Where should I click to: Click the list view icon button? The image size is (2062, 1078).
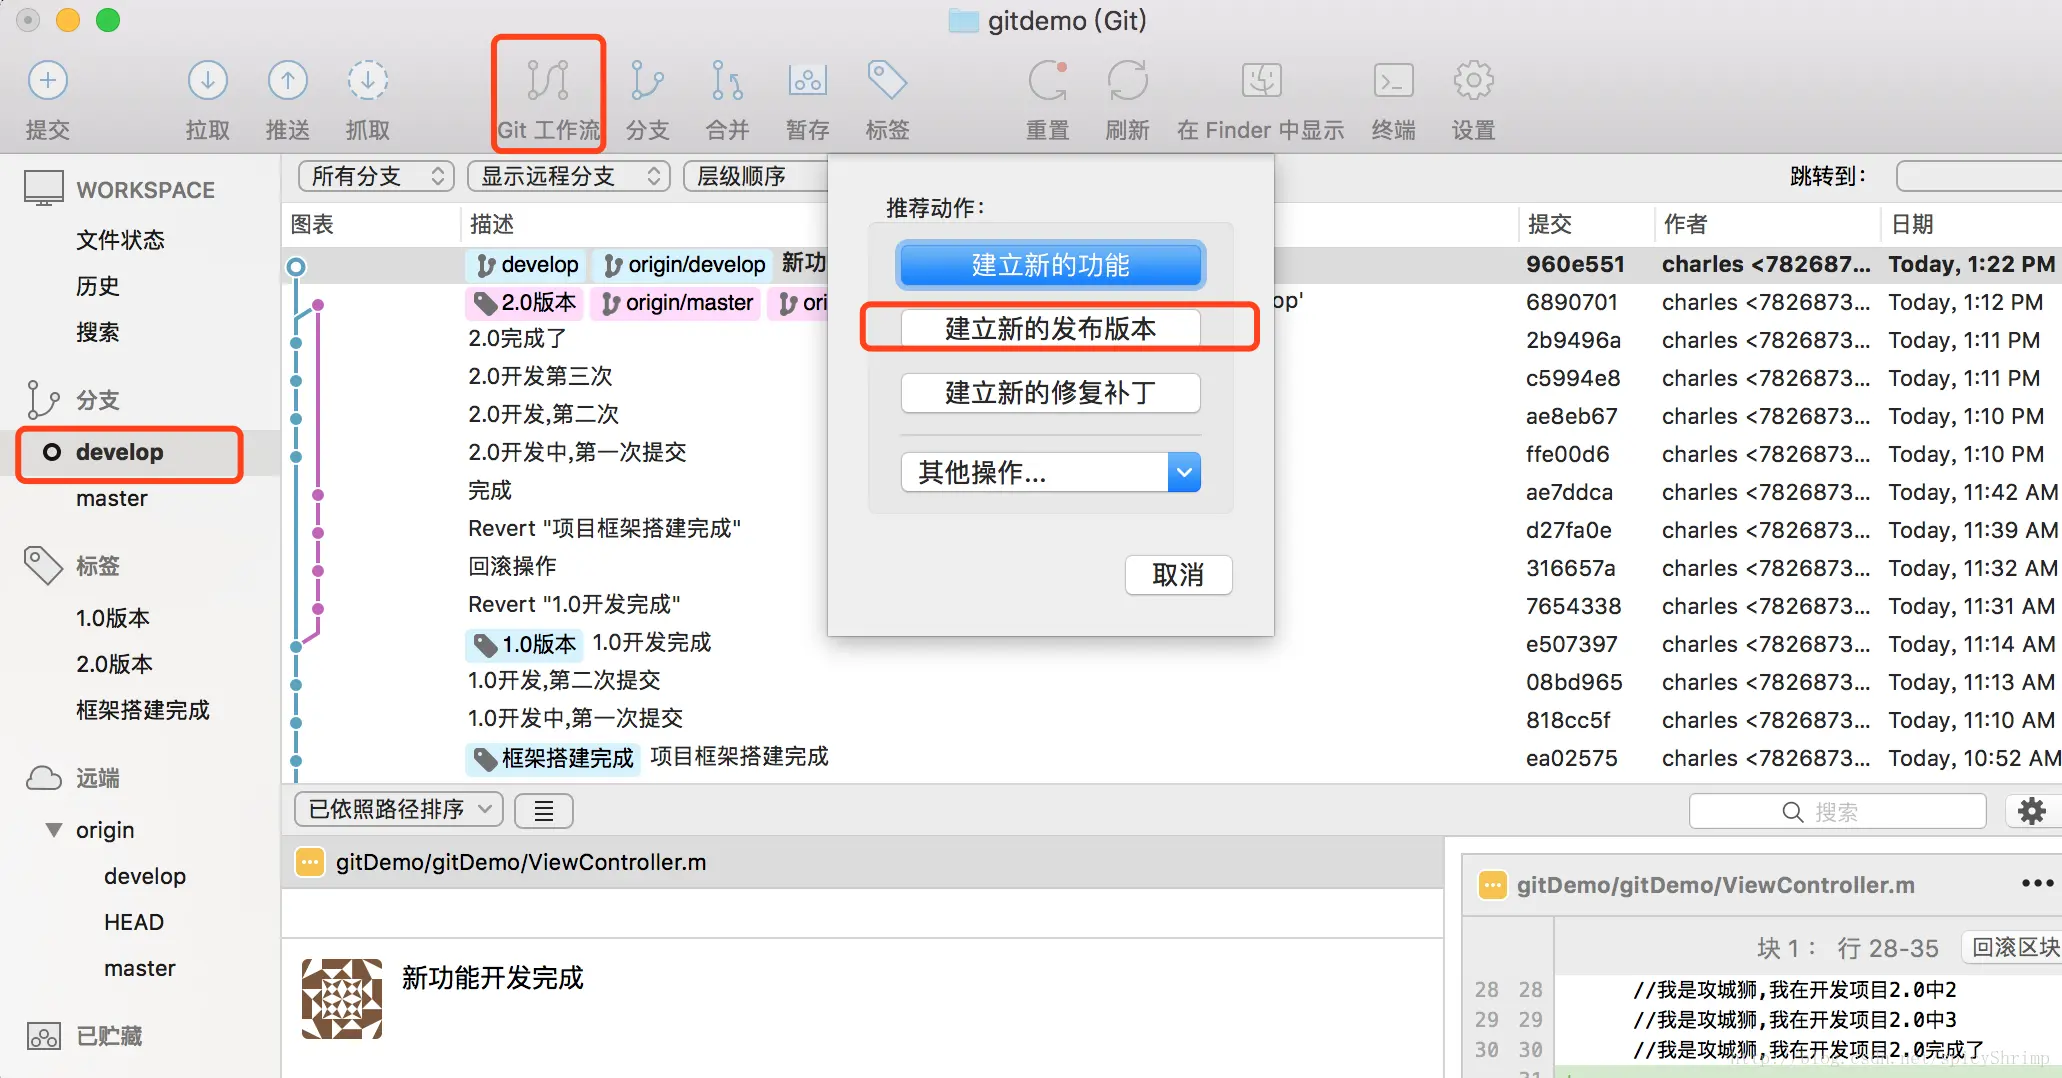[543, 811]
